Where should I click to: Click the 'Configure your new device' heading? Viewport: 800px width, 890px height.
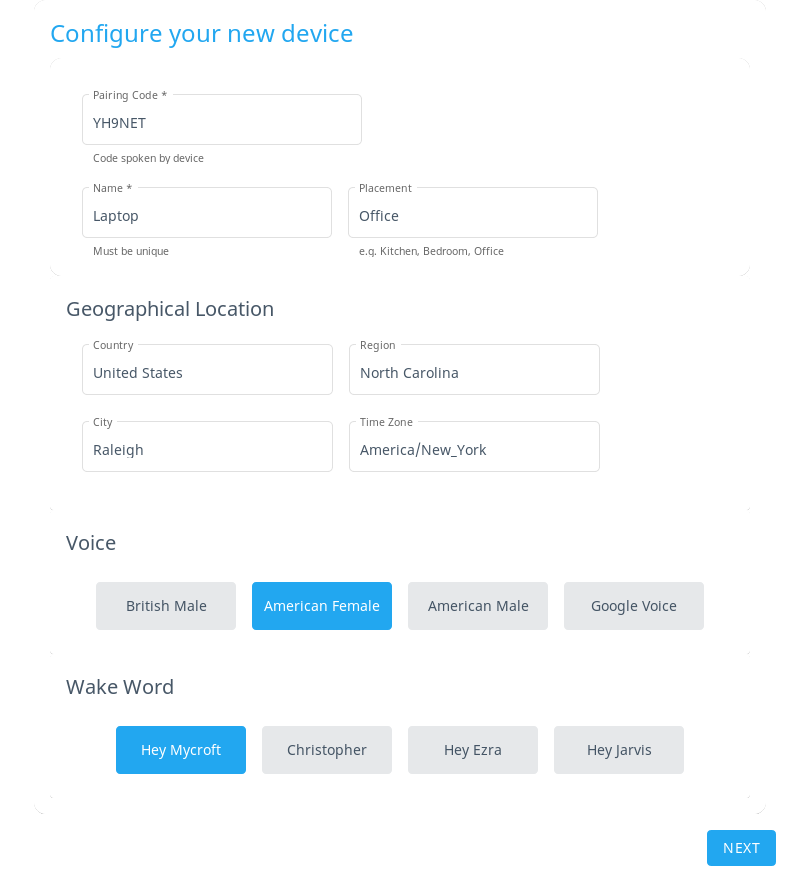202,33
